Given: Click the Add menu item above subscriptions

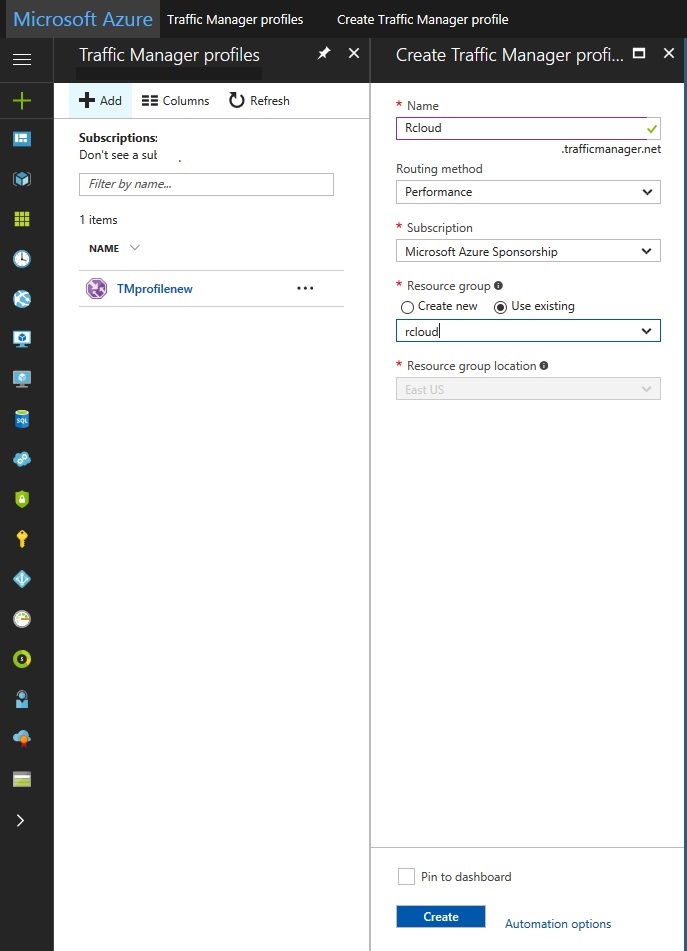Looking at the screenshot, I should (99, 100).
